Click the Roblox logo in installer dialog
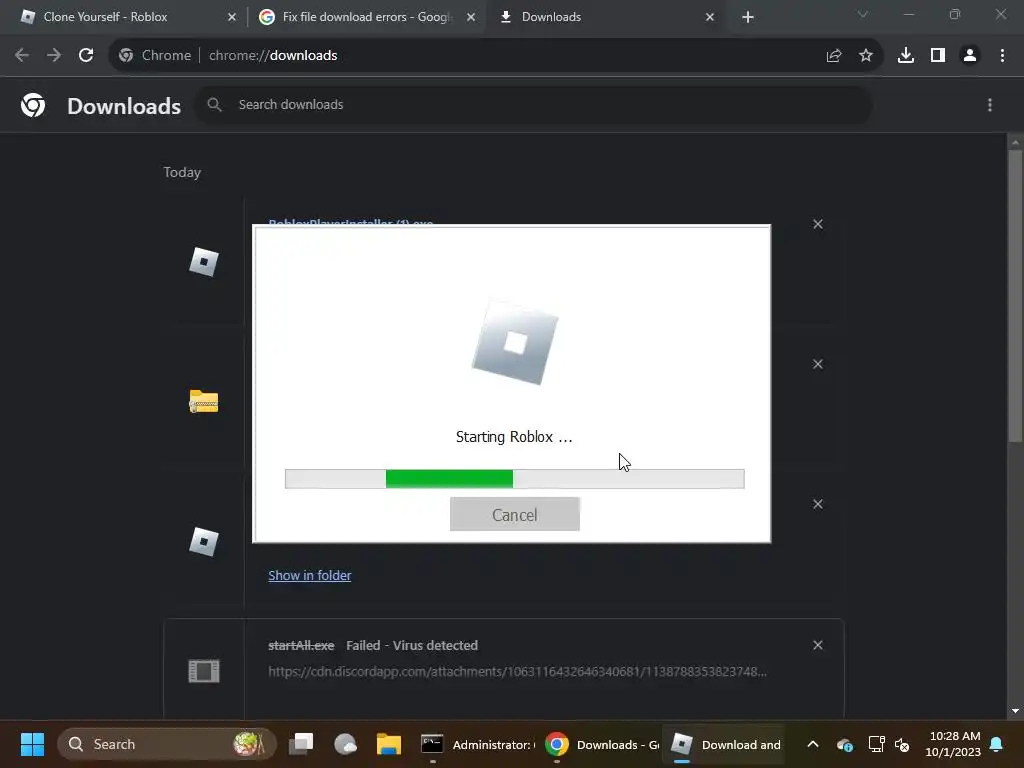This screenshot has width=1024, height=768. (515, 342)
